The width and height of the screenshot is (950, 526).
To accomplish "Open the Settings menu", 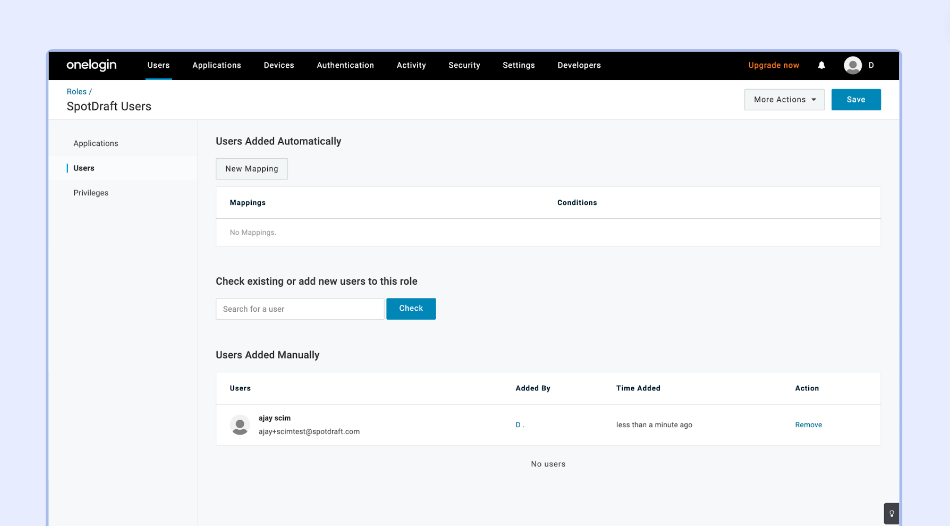I will (x=518, y=65).
